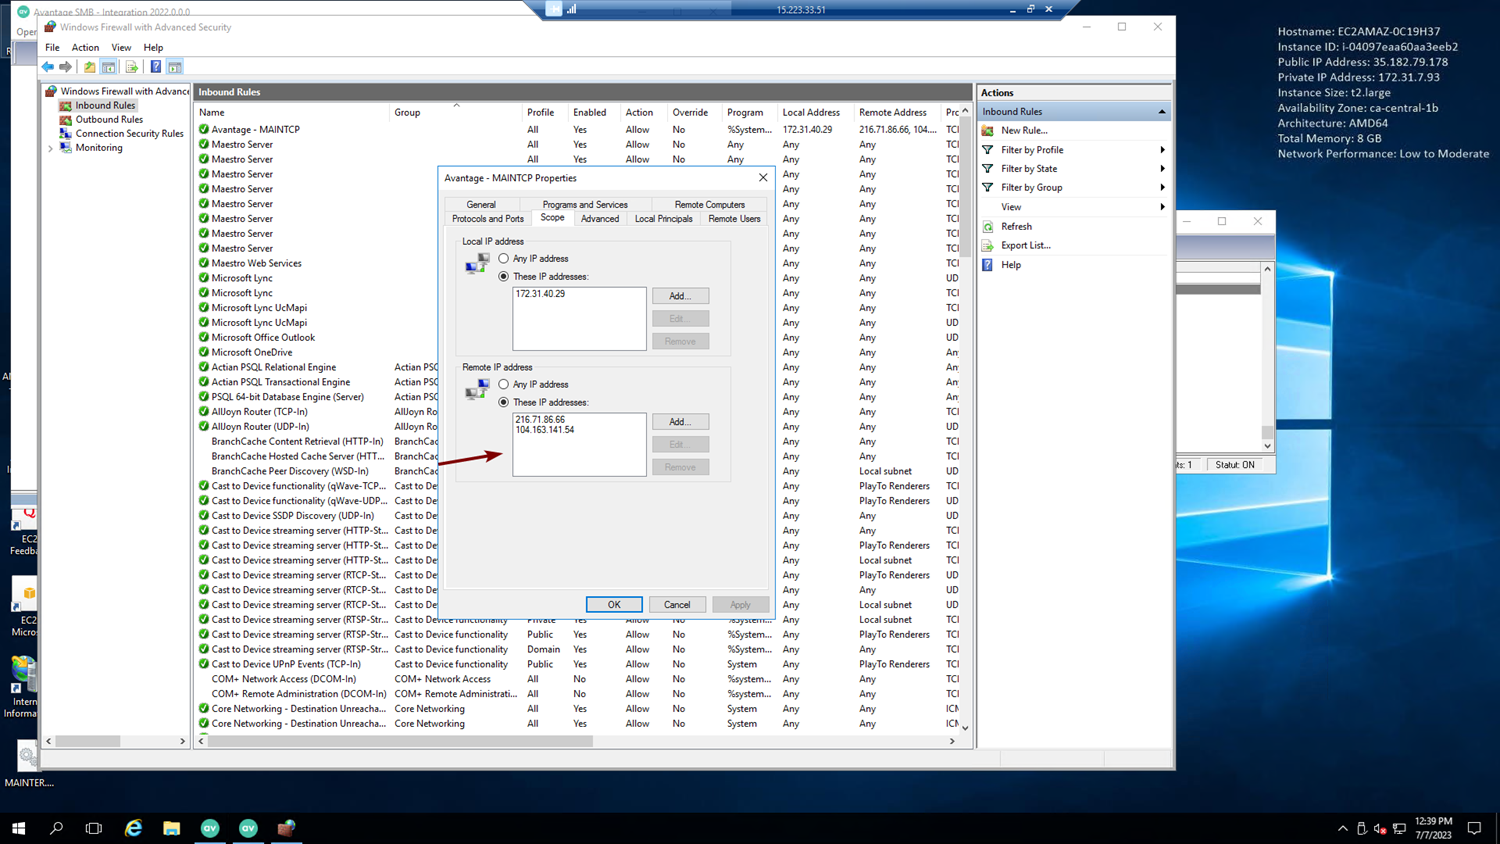This screenshot has width=1500, height=844.
Task: Click the volume speaker tray icon
Action: click(x=1380, y=828)
